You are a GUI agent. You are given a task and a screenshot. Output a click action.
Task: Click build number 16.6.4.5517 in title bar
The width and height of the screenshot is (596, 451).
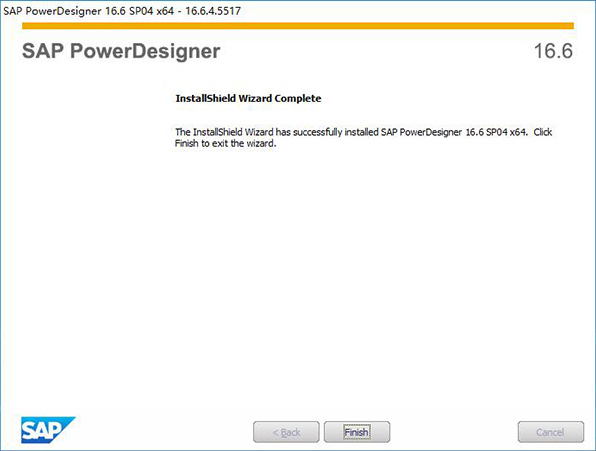[x=213, y=11]
